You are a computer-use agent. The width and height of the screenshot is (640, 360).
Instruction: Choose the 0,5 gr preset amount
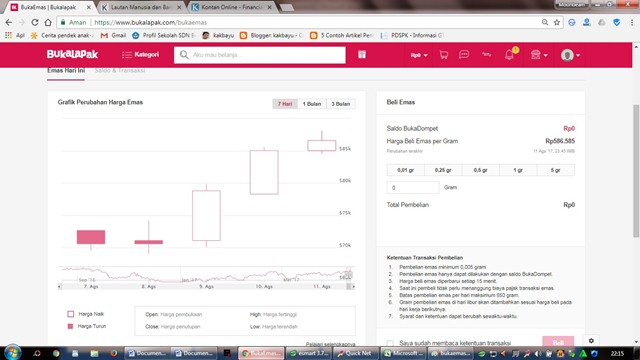point(480,170)
